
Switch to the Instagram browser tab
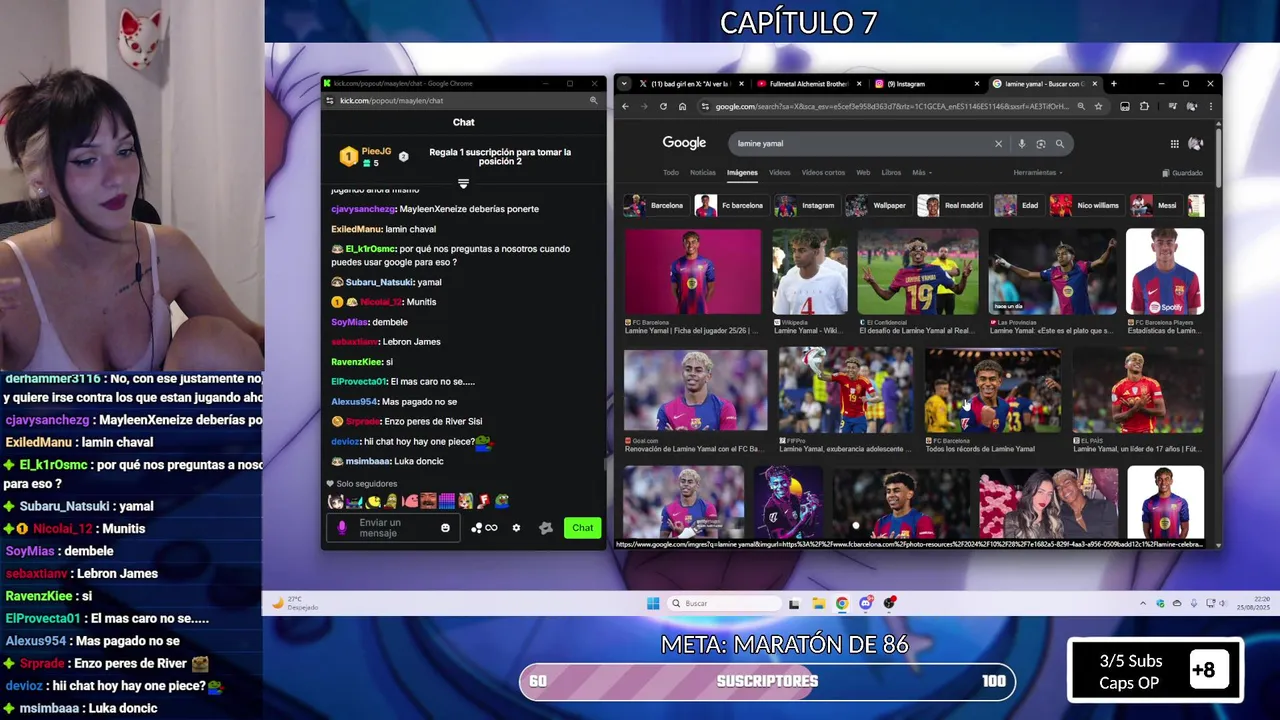tap(926, 84)
